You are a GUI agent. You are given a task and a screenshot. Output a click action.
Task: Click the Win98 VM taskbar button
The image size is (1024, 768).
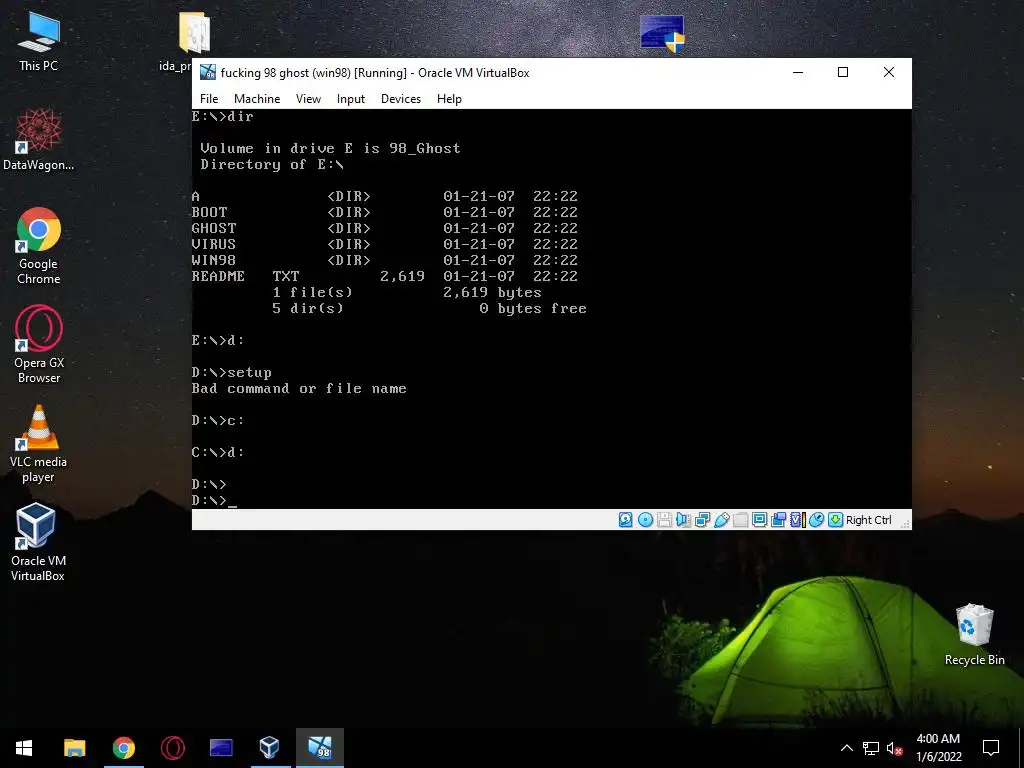(319, 748)
